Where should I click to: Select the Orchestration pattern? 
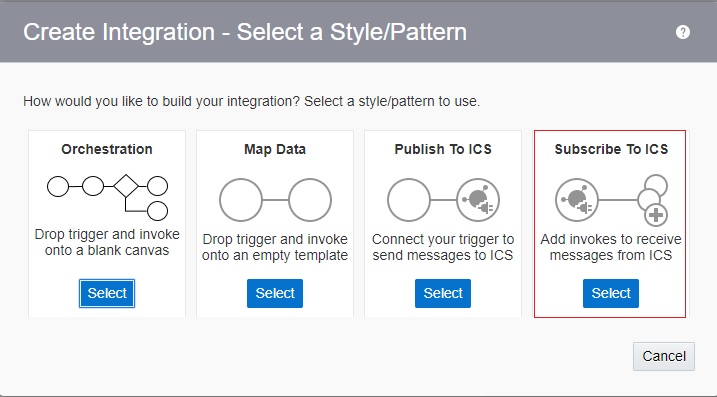pyautogui.click(x=107, y=293)
